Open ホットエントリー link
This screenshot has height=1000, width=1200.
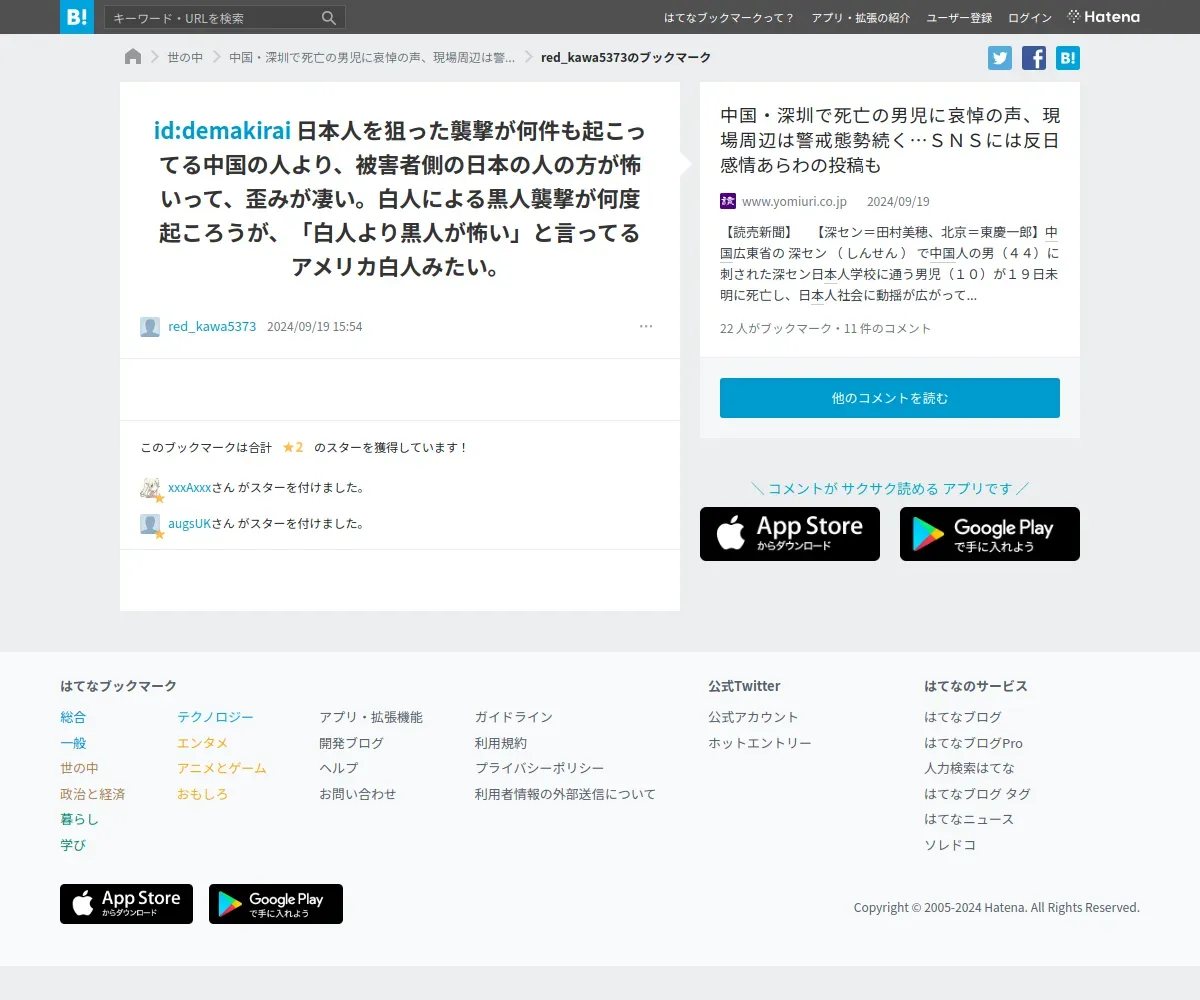(760, 743)
